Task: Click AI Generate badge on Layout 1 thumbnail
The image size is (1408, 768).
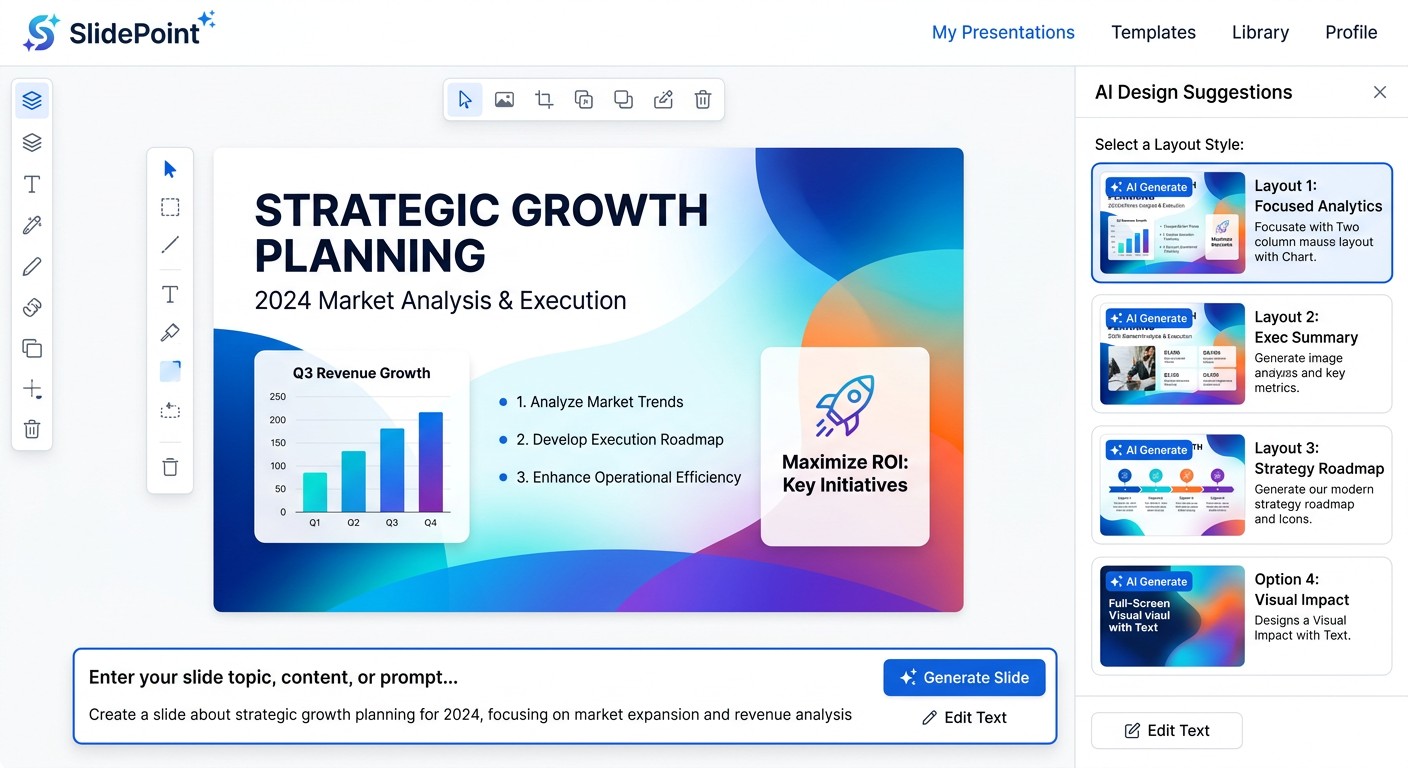Action: click(x=1147, y=187)
